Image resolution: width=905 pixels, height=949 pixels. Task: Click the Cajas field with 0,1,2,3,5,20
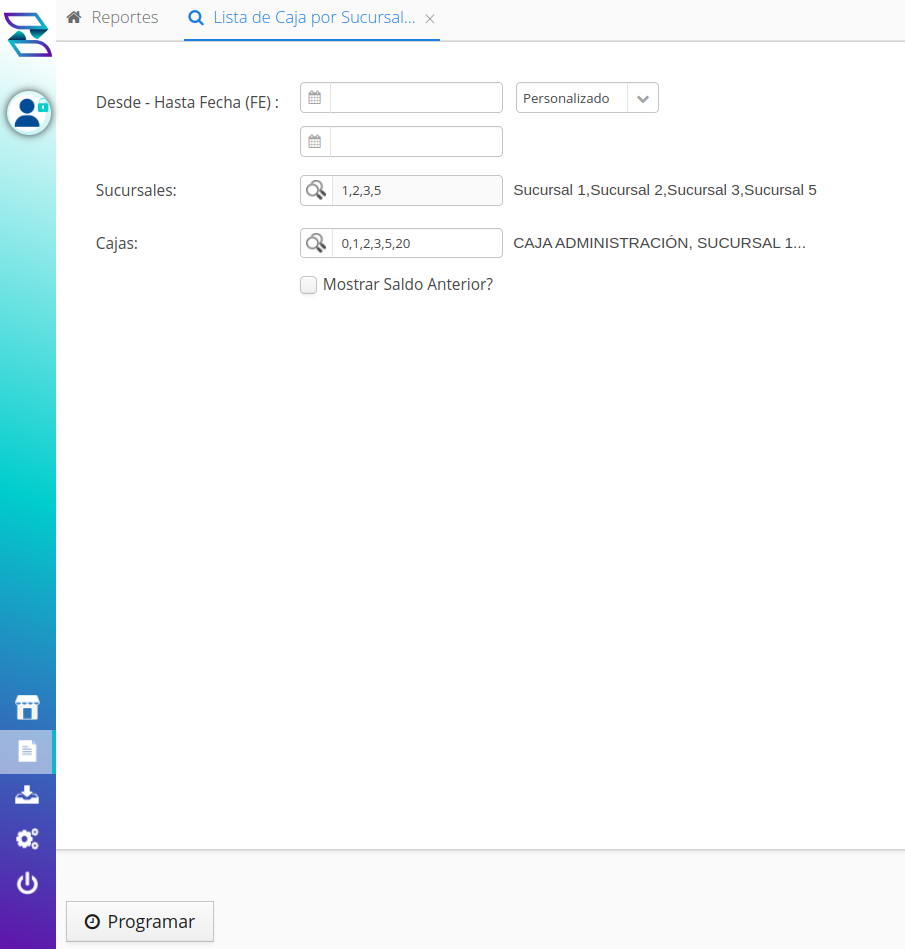[x=417, y=243]
